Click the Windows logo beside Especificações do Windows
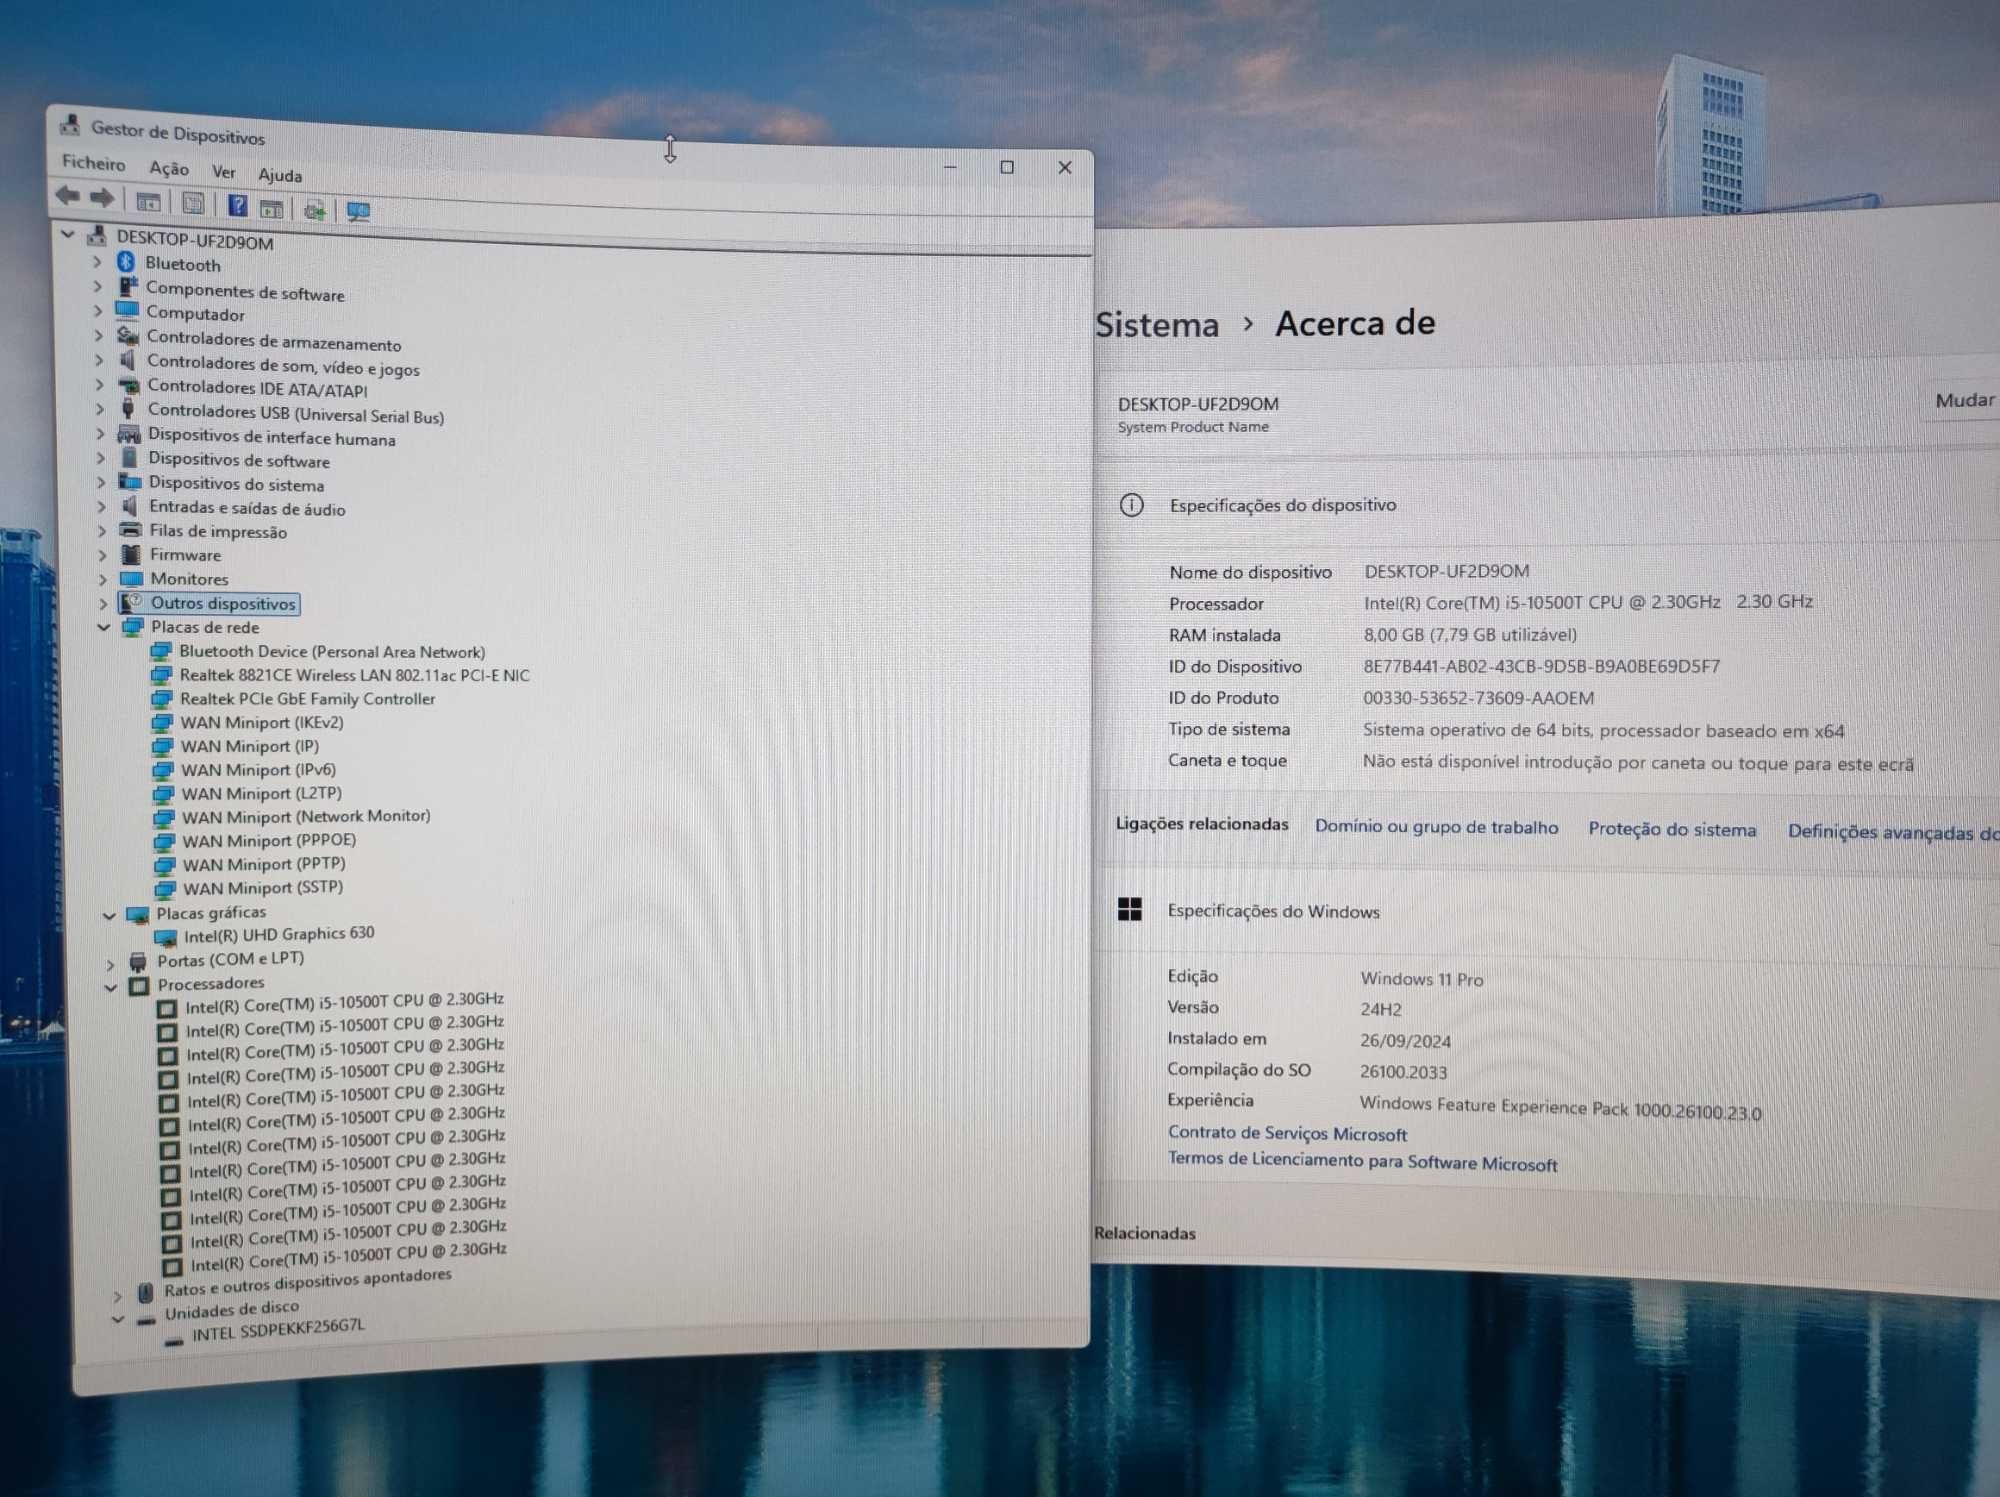The image size is (2000, 1497). (x=1129, y=909)
